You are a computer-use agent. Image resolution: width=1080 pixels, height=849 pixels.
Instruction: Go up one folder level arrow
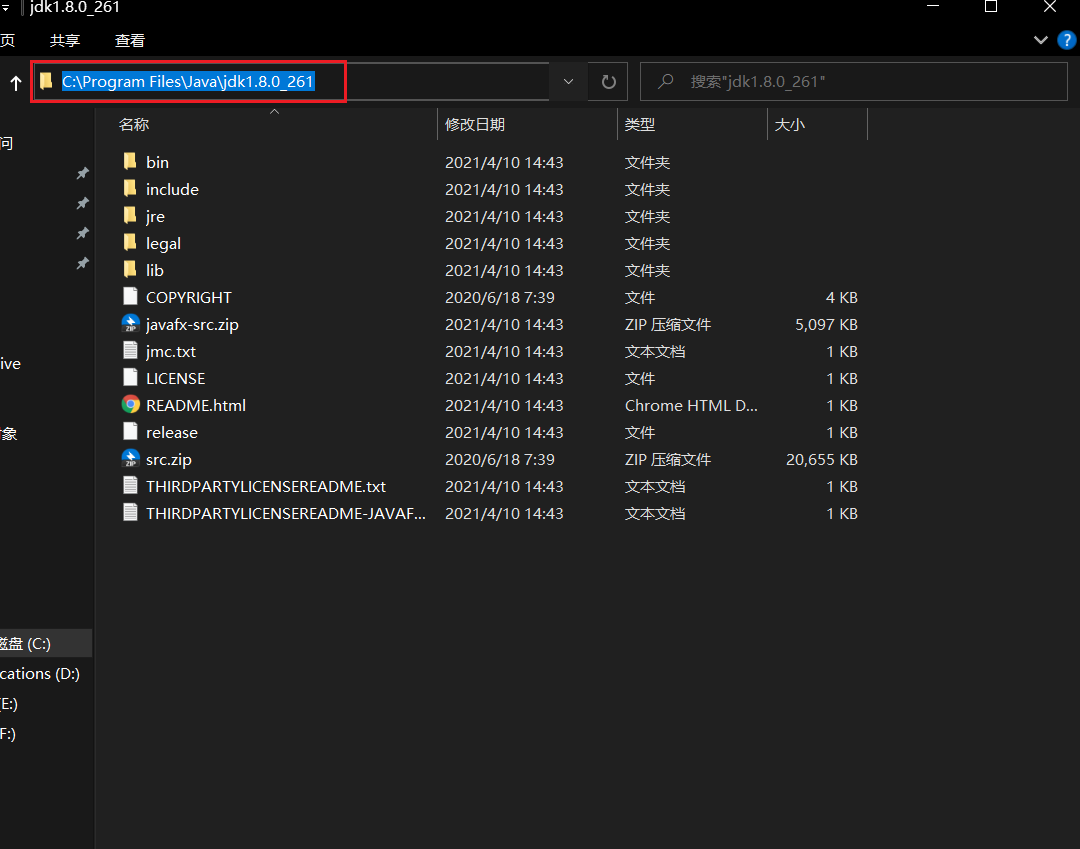16,83
